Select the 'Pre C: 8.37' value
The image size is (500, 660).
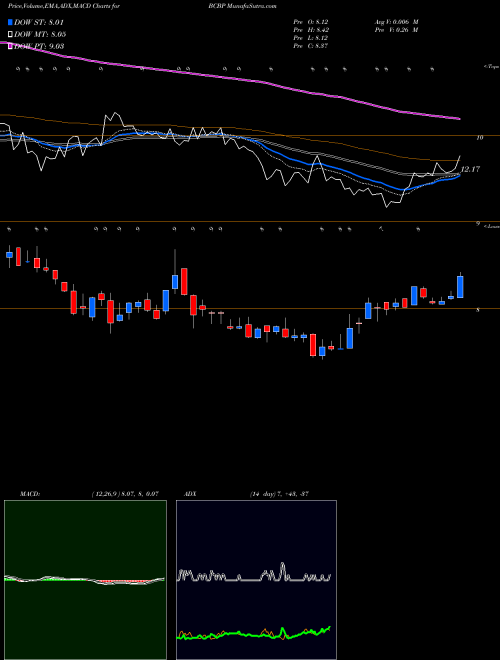[x=311, y=46]
